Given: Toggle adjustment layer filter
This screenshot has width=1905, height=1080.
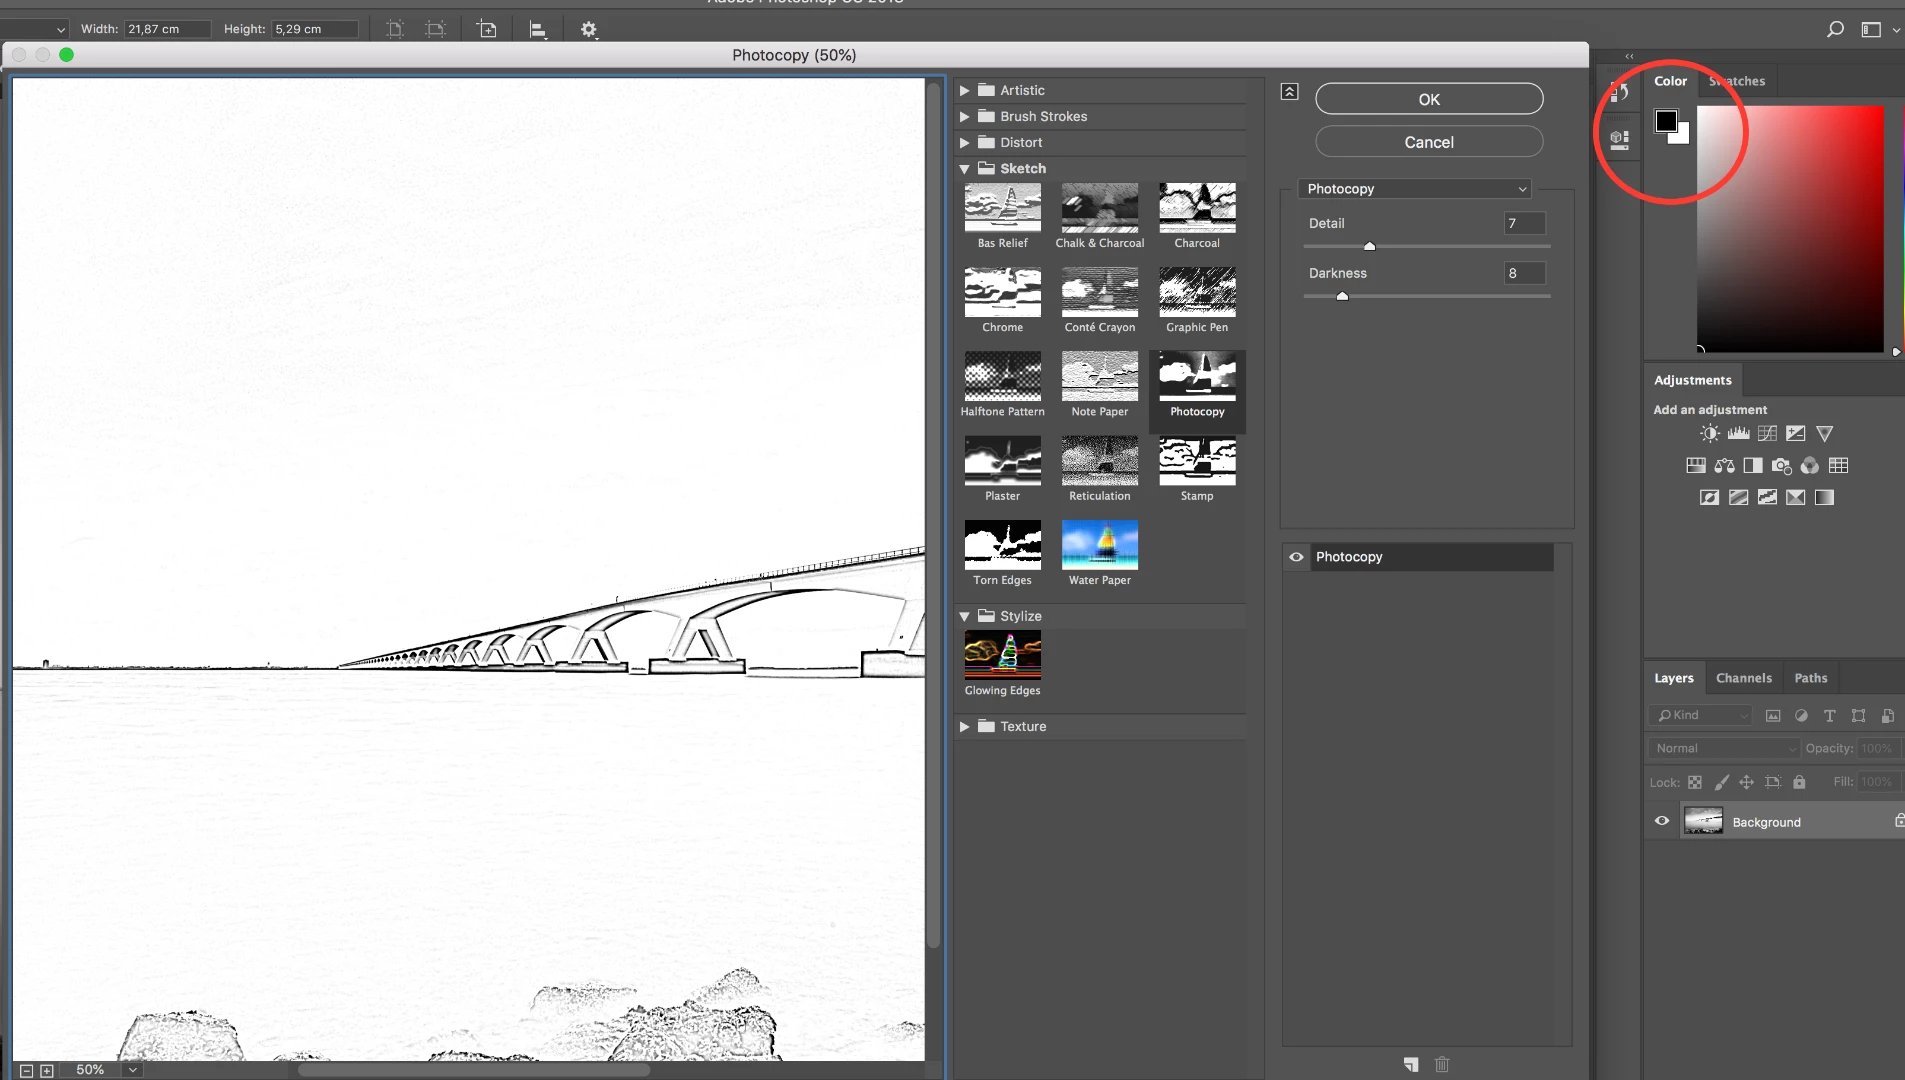Looking at the screenshot, I should pyautogui.click(x=1801, y=716).
